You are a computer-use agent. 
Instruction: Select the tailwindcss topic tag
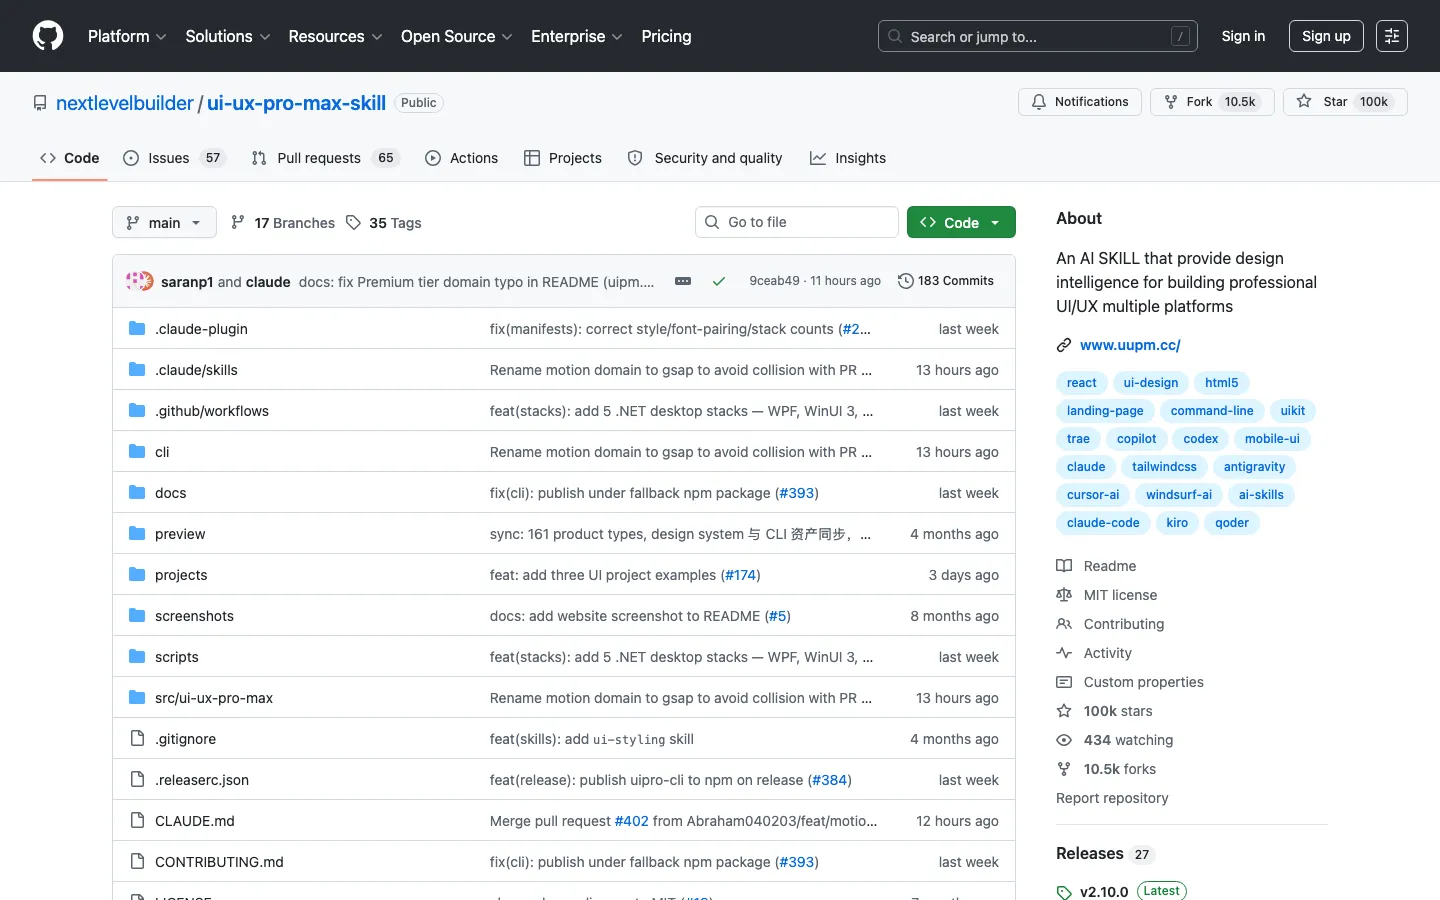coord(1164,467)
